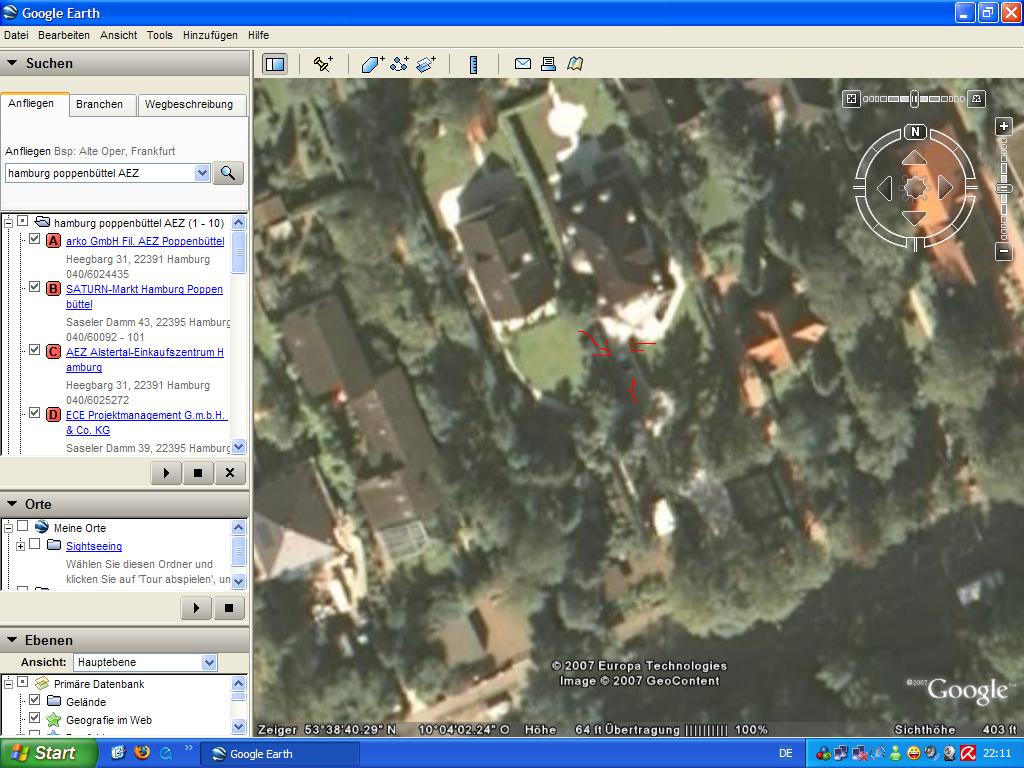Uncheck the SATURN-Markt search result checkbox

(x=35, y=288)
